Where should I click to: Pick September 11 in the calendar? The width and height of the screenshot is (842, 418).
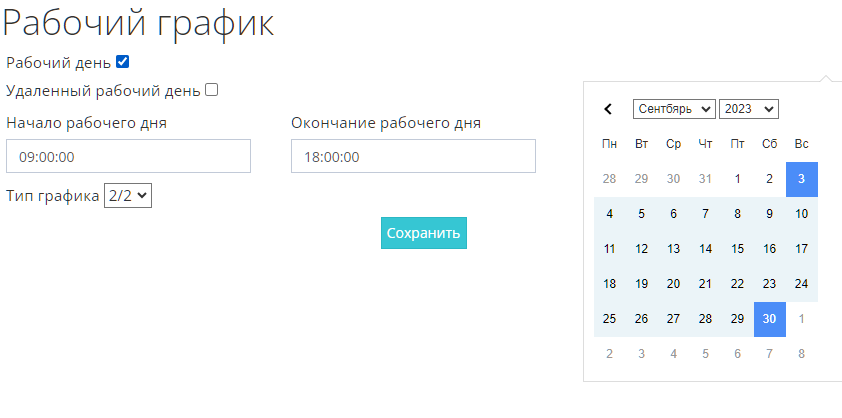click(610, 249)
